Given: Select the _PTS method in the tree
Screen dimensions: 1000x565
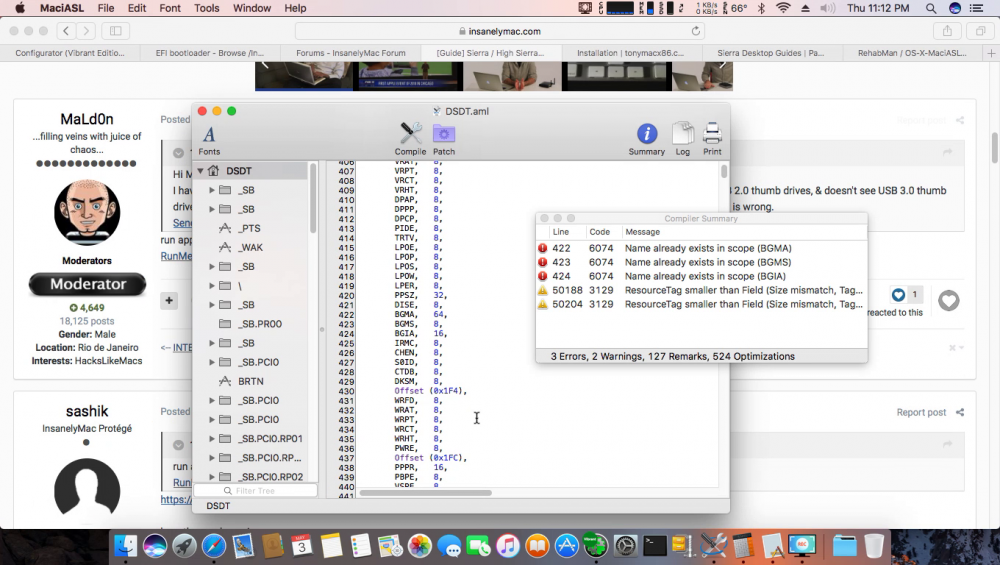Looking at the screenshot, I should 250,228.
